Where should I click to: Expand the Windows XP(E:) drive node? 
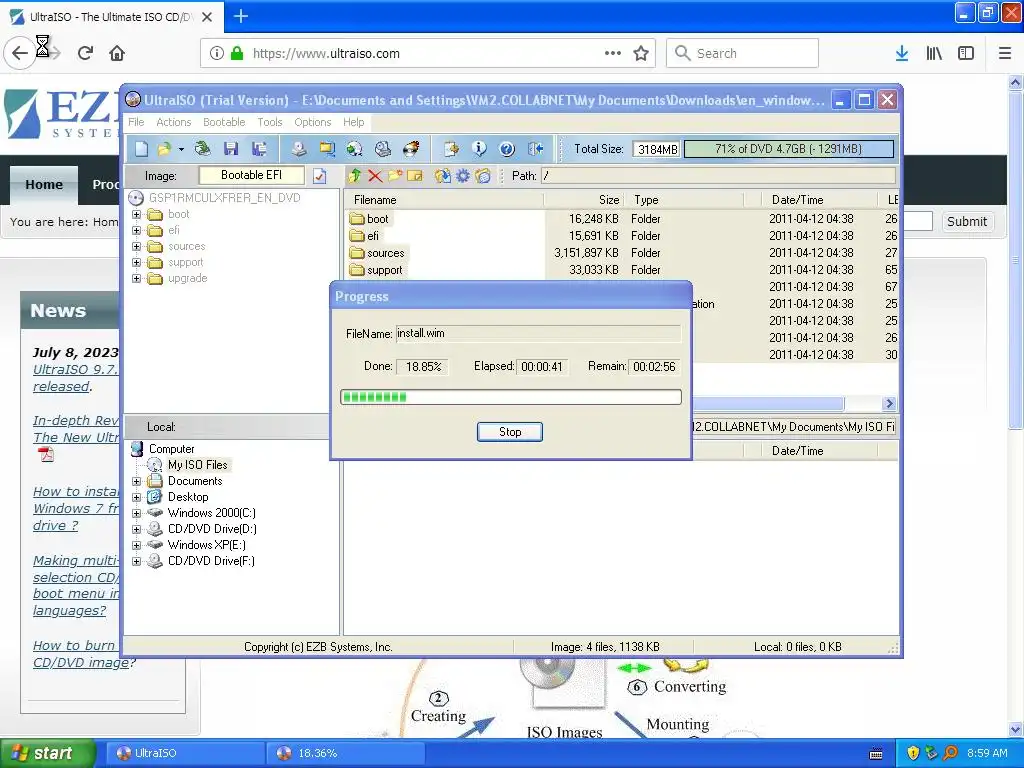pyautogui.click(x=136, y=545)
